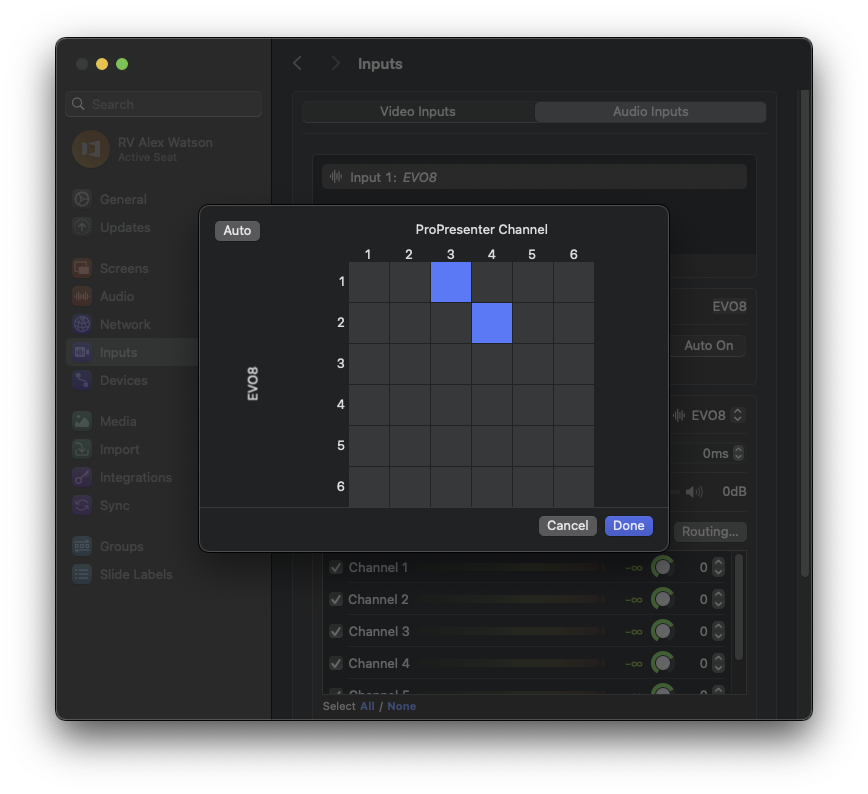The width and height of the screenshot is (868, 794).
Task: Click the Channel 3 gain knob
Action: tap(662, 631)
